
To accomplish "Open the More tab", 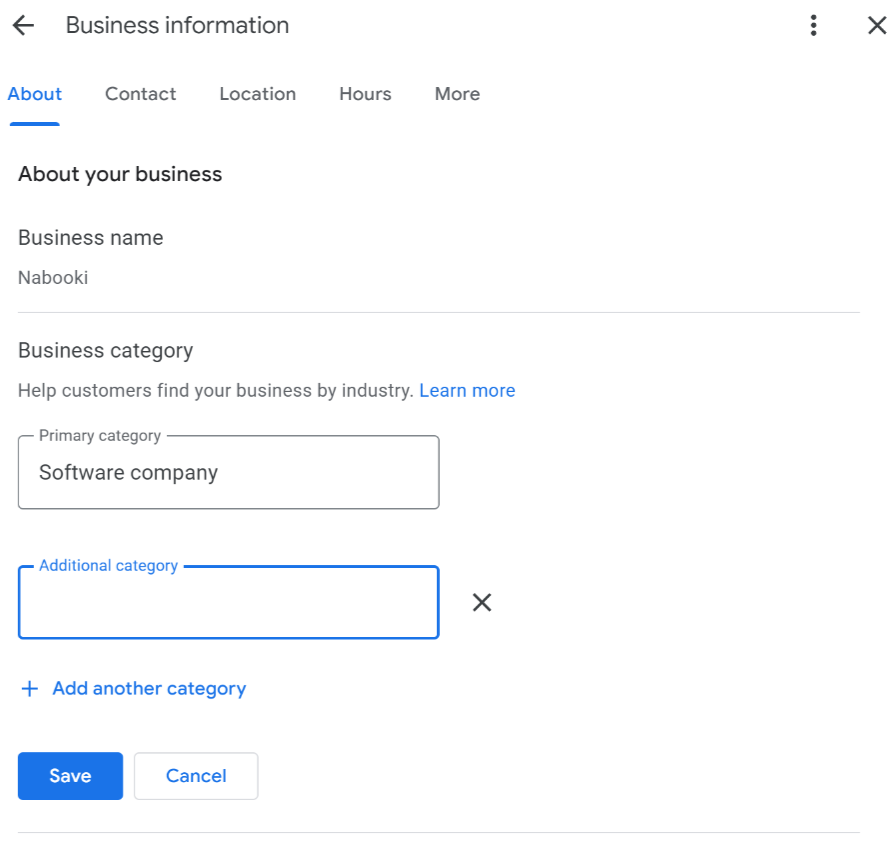I will coord(457,94).
